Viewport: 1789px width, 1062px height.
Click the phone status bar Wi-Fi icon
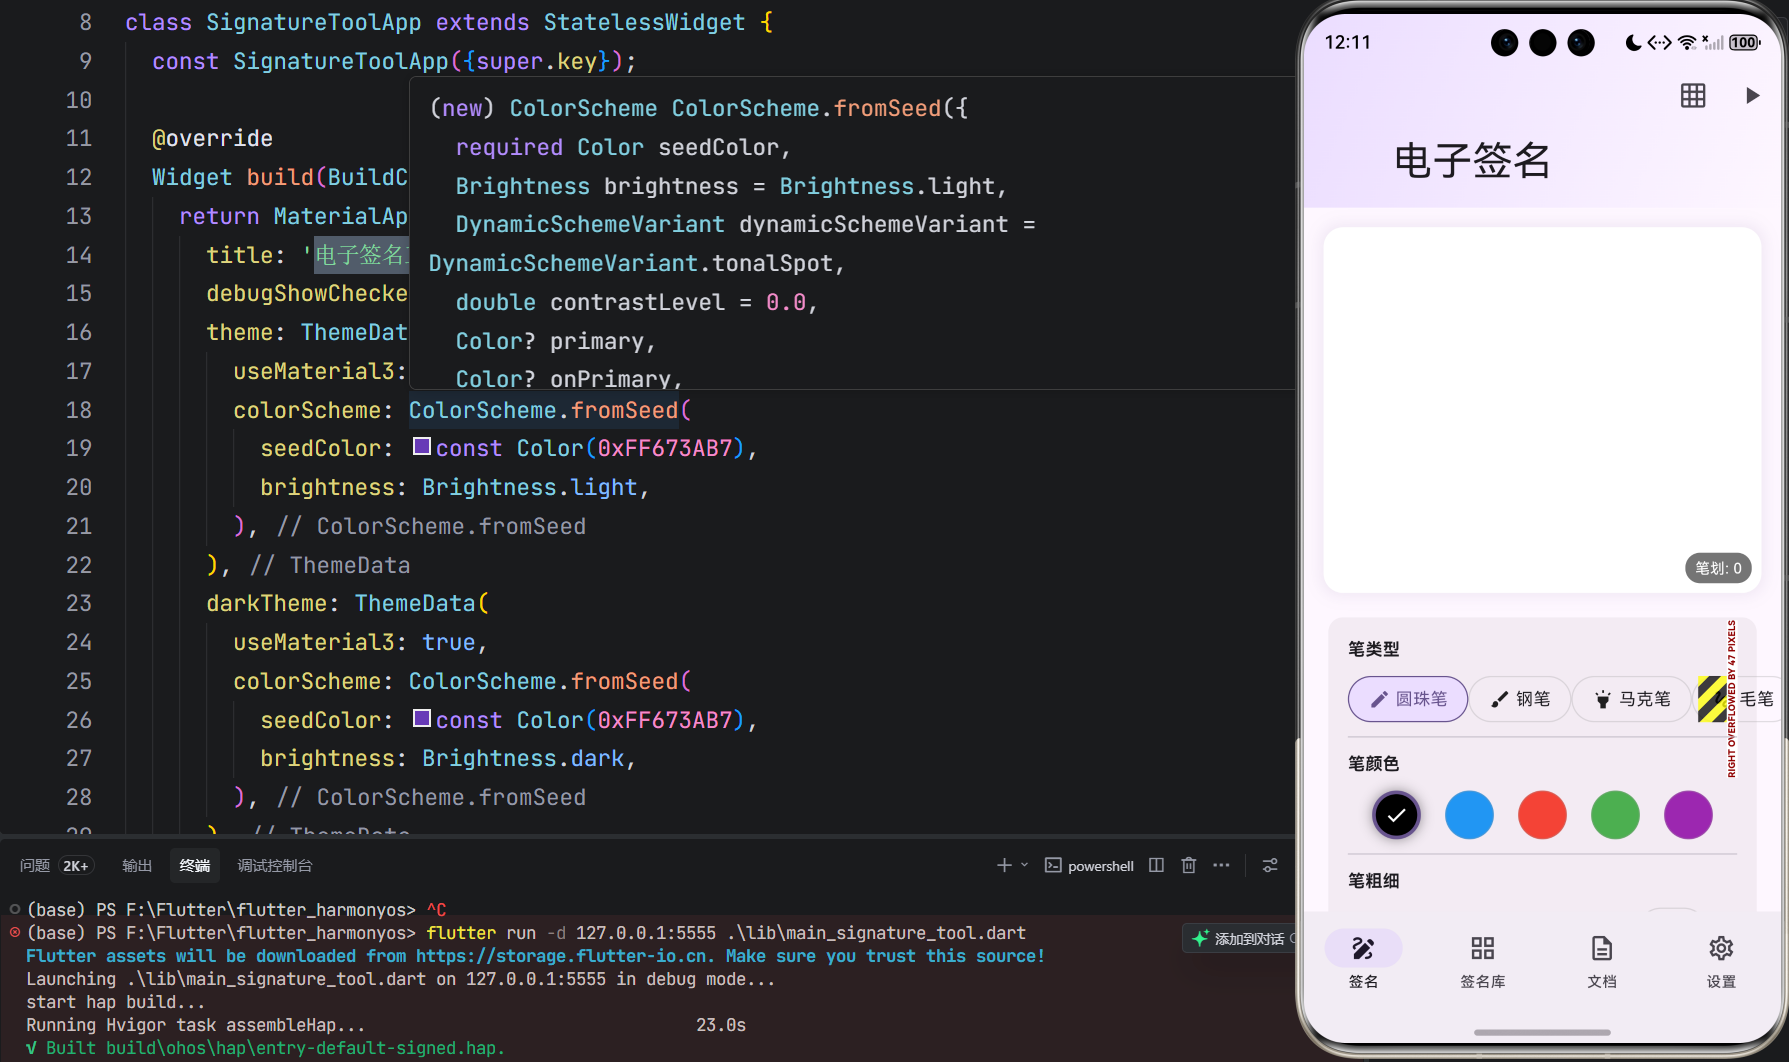tap(1687, 42)
